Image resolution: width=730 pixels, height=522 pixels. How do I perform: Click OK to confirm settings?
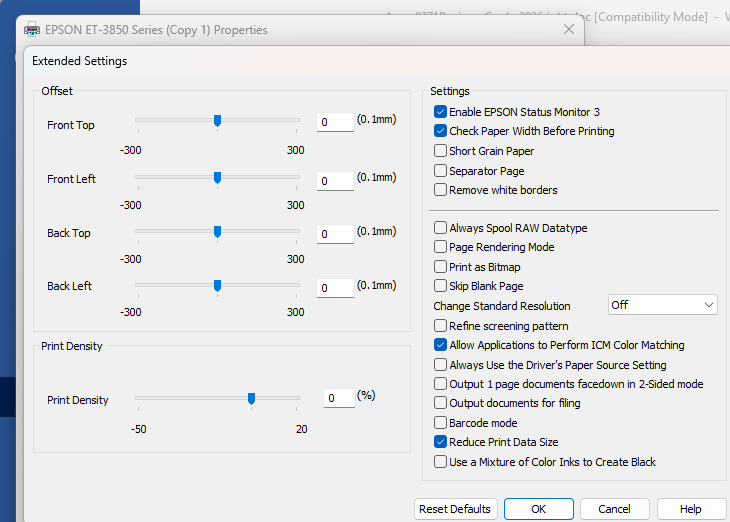tap(538, 509)
